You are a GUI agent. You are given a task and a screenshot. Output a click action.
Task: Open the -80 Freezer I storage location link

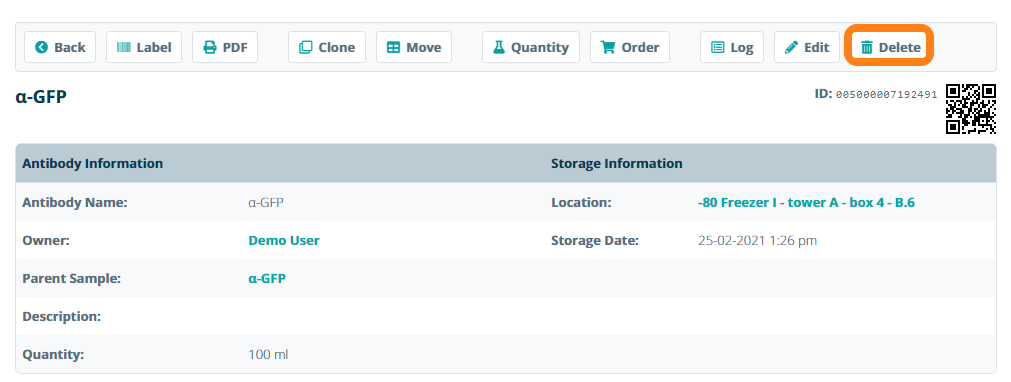[806, 203]
